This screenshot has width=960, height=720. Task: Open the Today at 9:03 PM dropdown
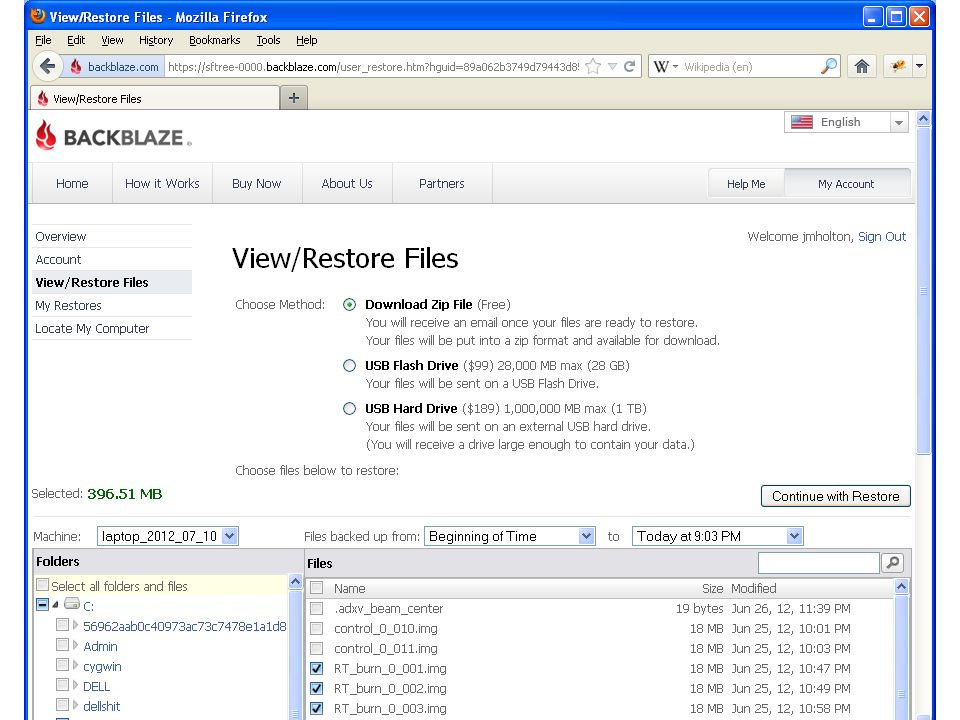point(717,536)
